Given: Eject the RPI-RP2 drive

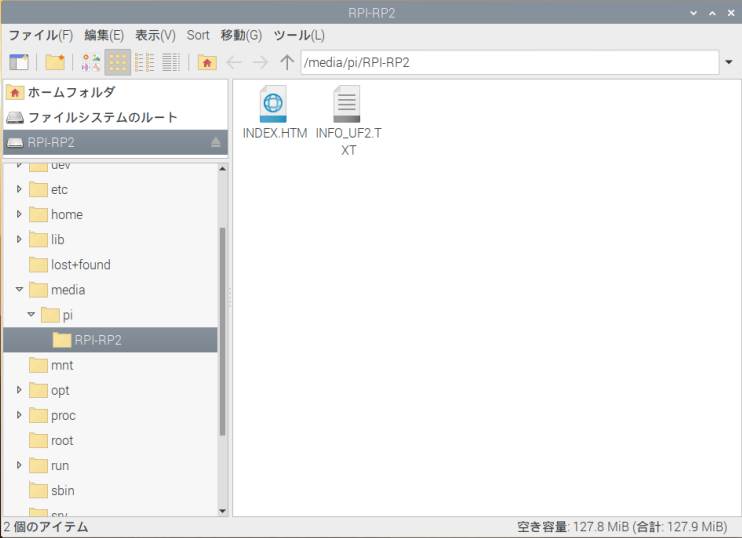Looking at the screenshot, I should [x=216, y=142].
